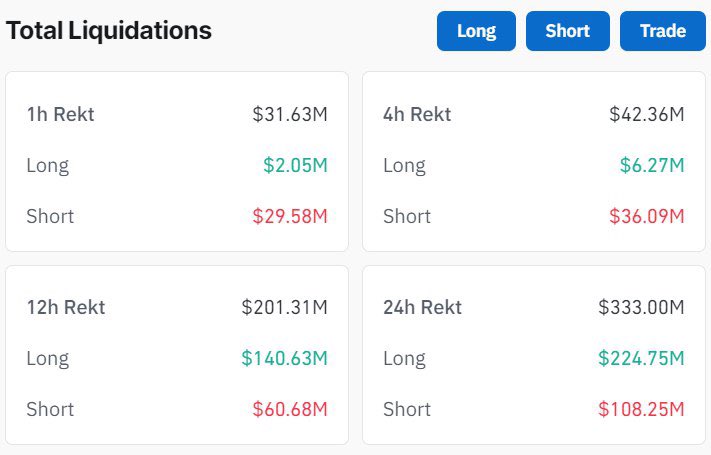711x455 pixels.
Task: Select the $224.75M long value
Action: (x=641, y=358)
